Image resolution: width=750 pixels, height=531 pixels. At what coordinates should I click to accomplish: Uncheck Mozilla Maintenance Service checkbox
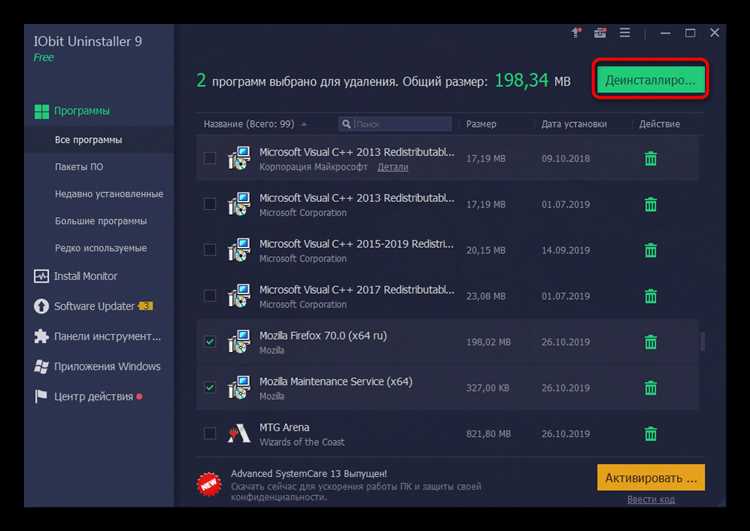point(210,388)
